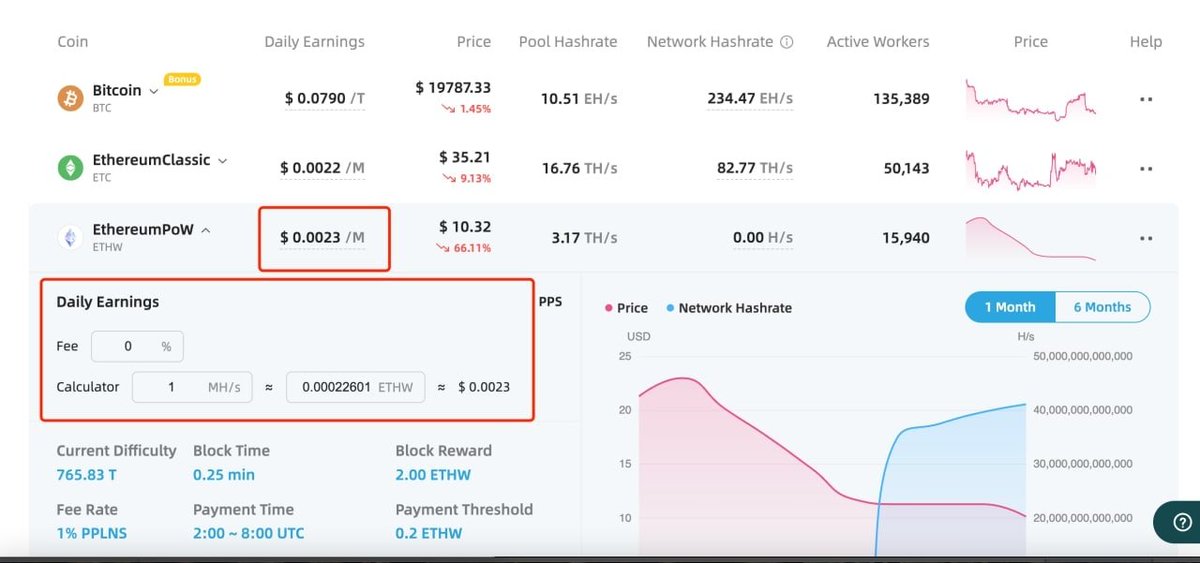This screenshot has width=1200, height=563.
Task: Click the ETHW earnings output field
Action: [x=355, y=387]
